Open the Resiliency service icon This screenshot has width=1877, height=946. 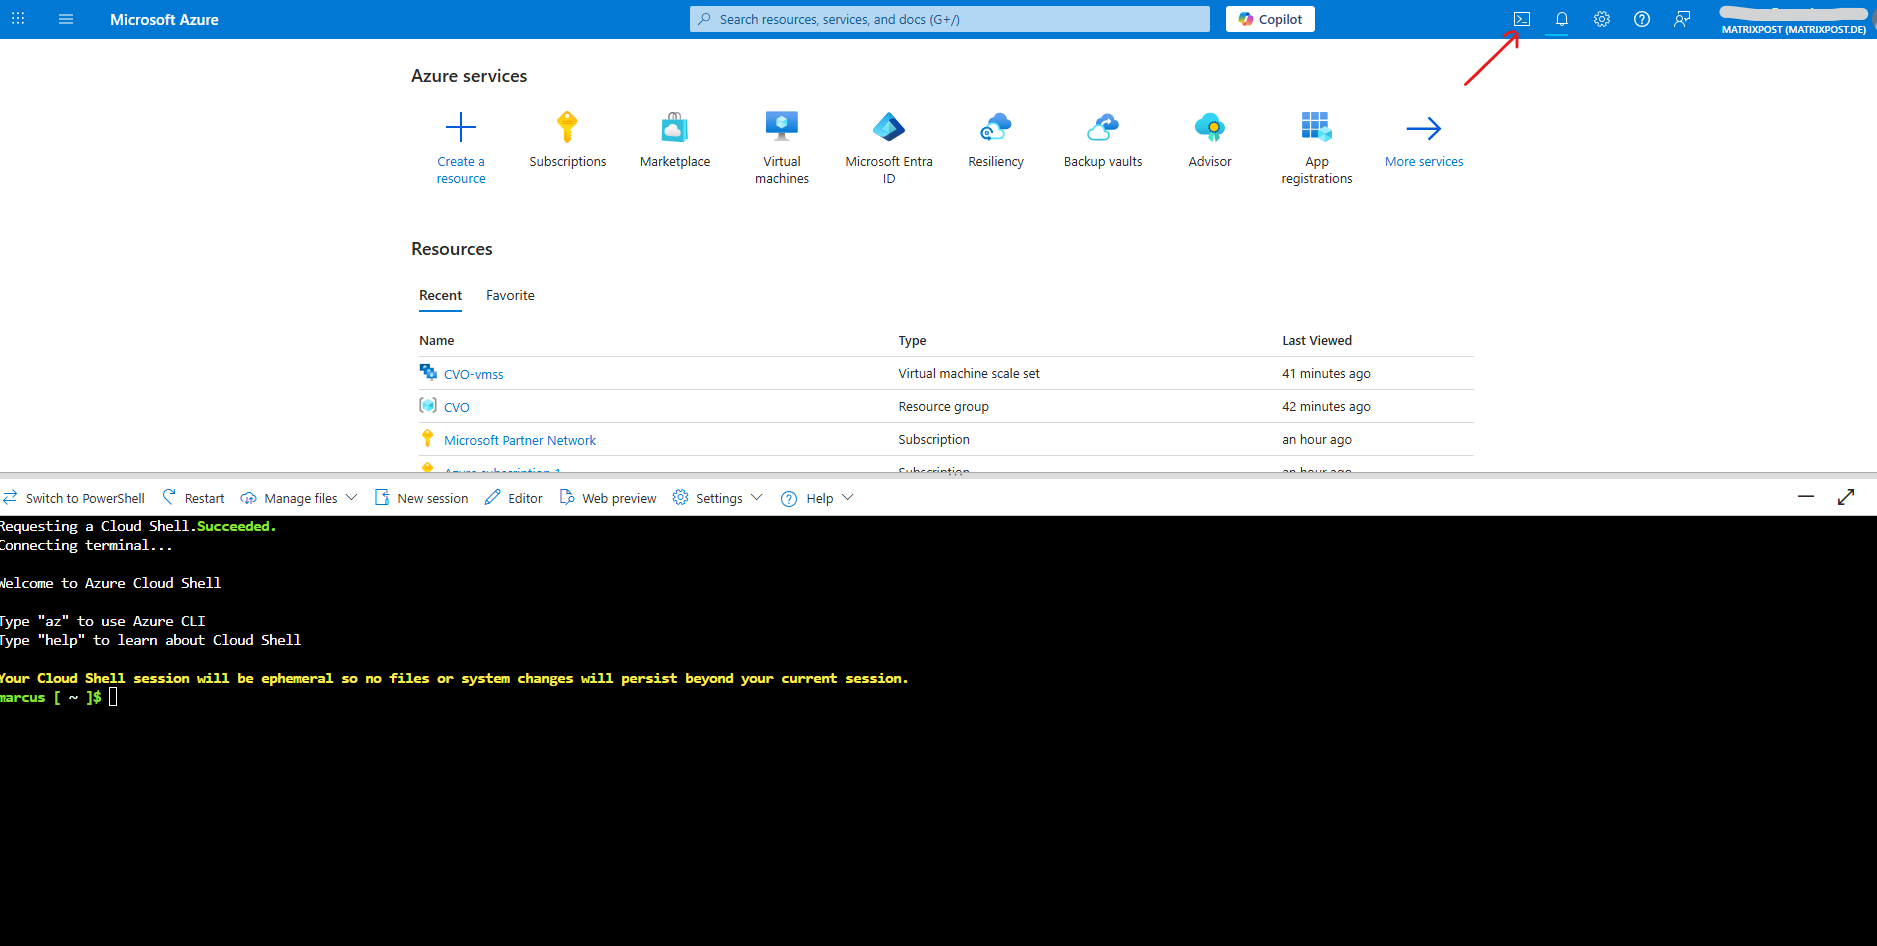click(x=996, y=127)
